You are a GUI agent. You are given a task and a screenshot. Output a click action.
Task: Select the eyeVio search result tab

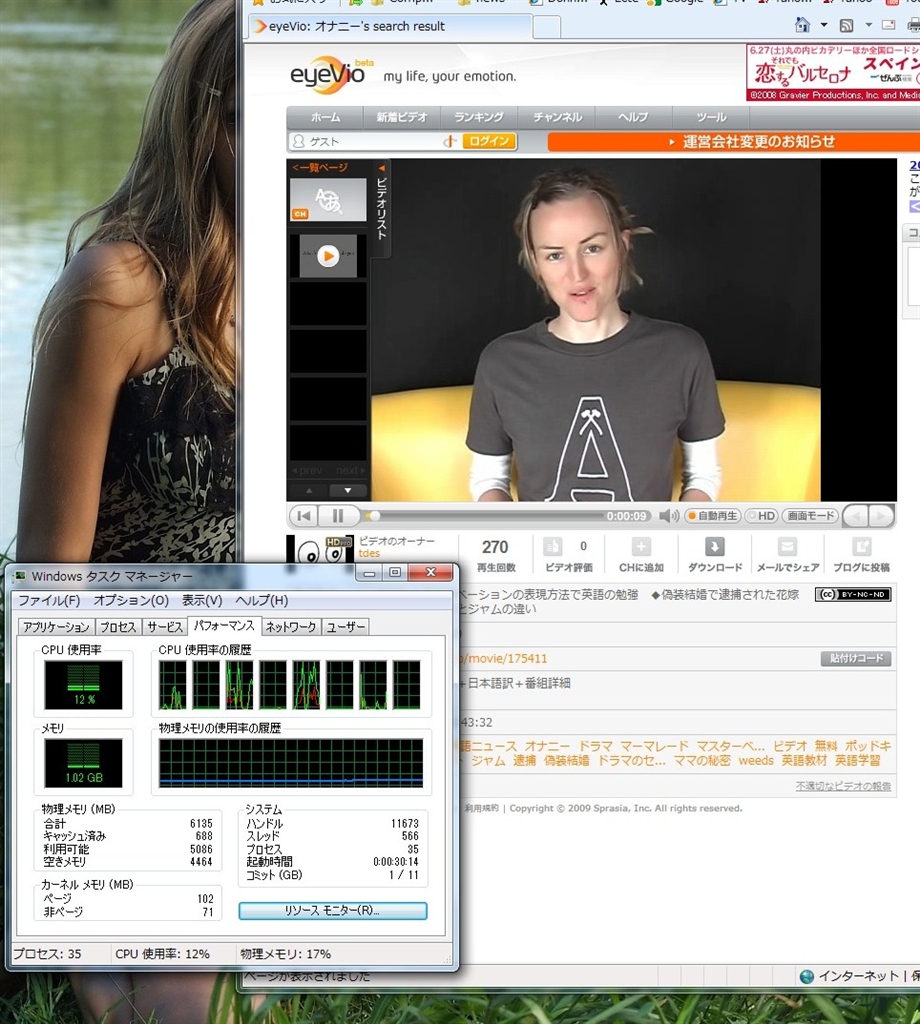pyautogui.click(x=390, y=26)
